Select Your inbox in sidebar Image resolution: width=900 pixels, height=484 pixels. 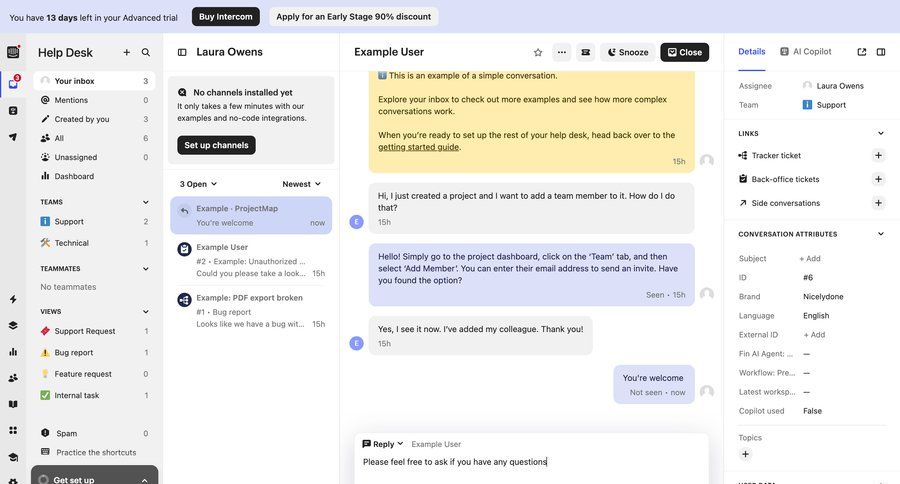(94, 81)
